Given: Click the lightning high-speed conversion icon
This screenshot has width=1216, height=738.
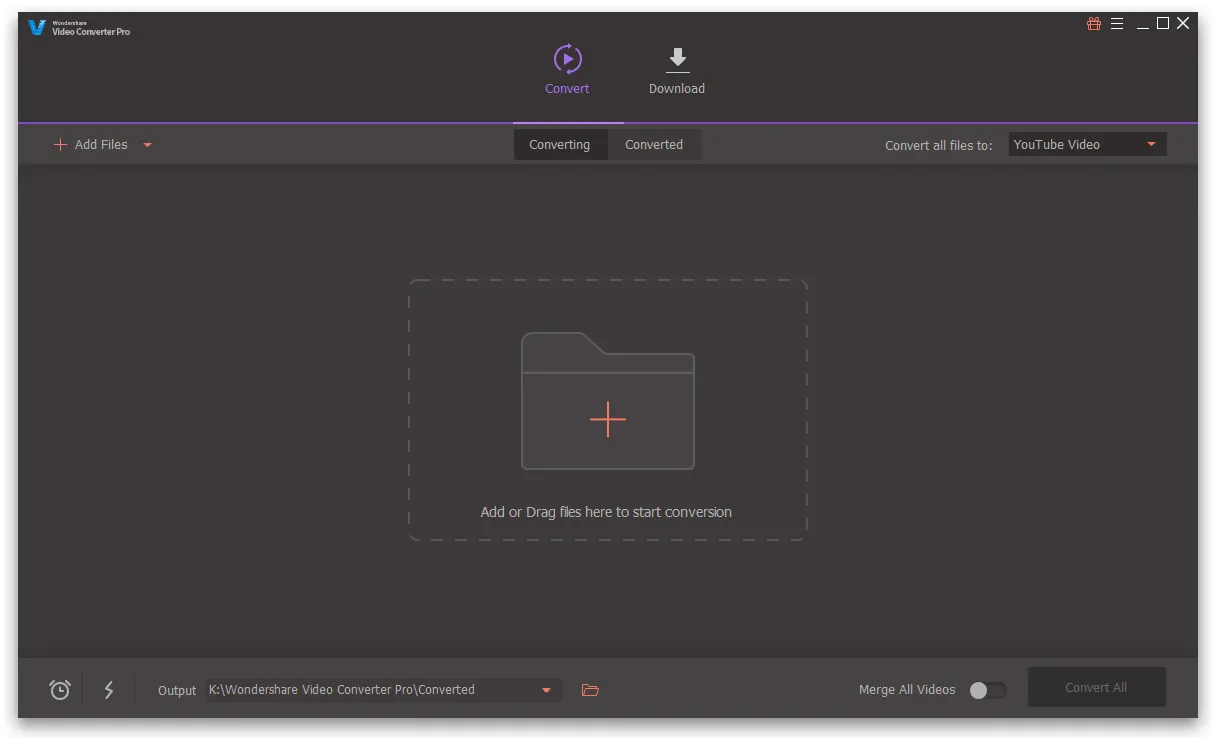Looking at the screenshot, I should tap(109, 690).
